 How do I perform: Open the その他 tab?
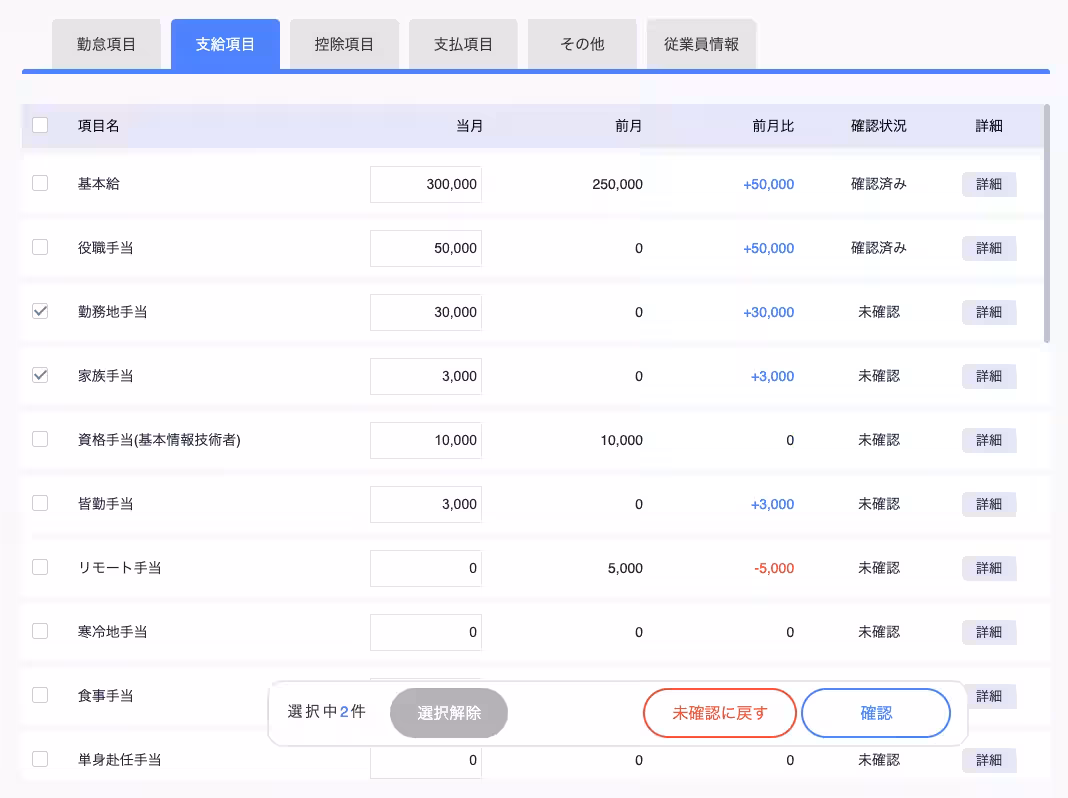tap(582, 44)
